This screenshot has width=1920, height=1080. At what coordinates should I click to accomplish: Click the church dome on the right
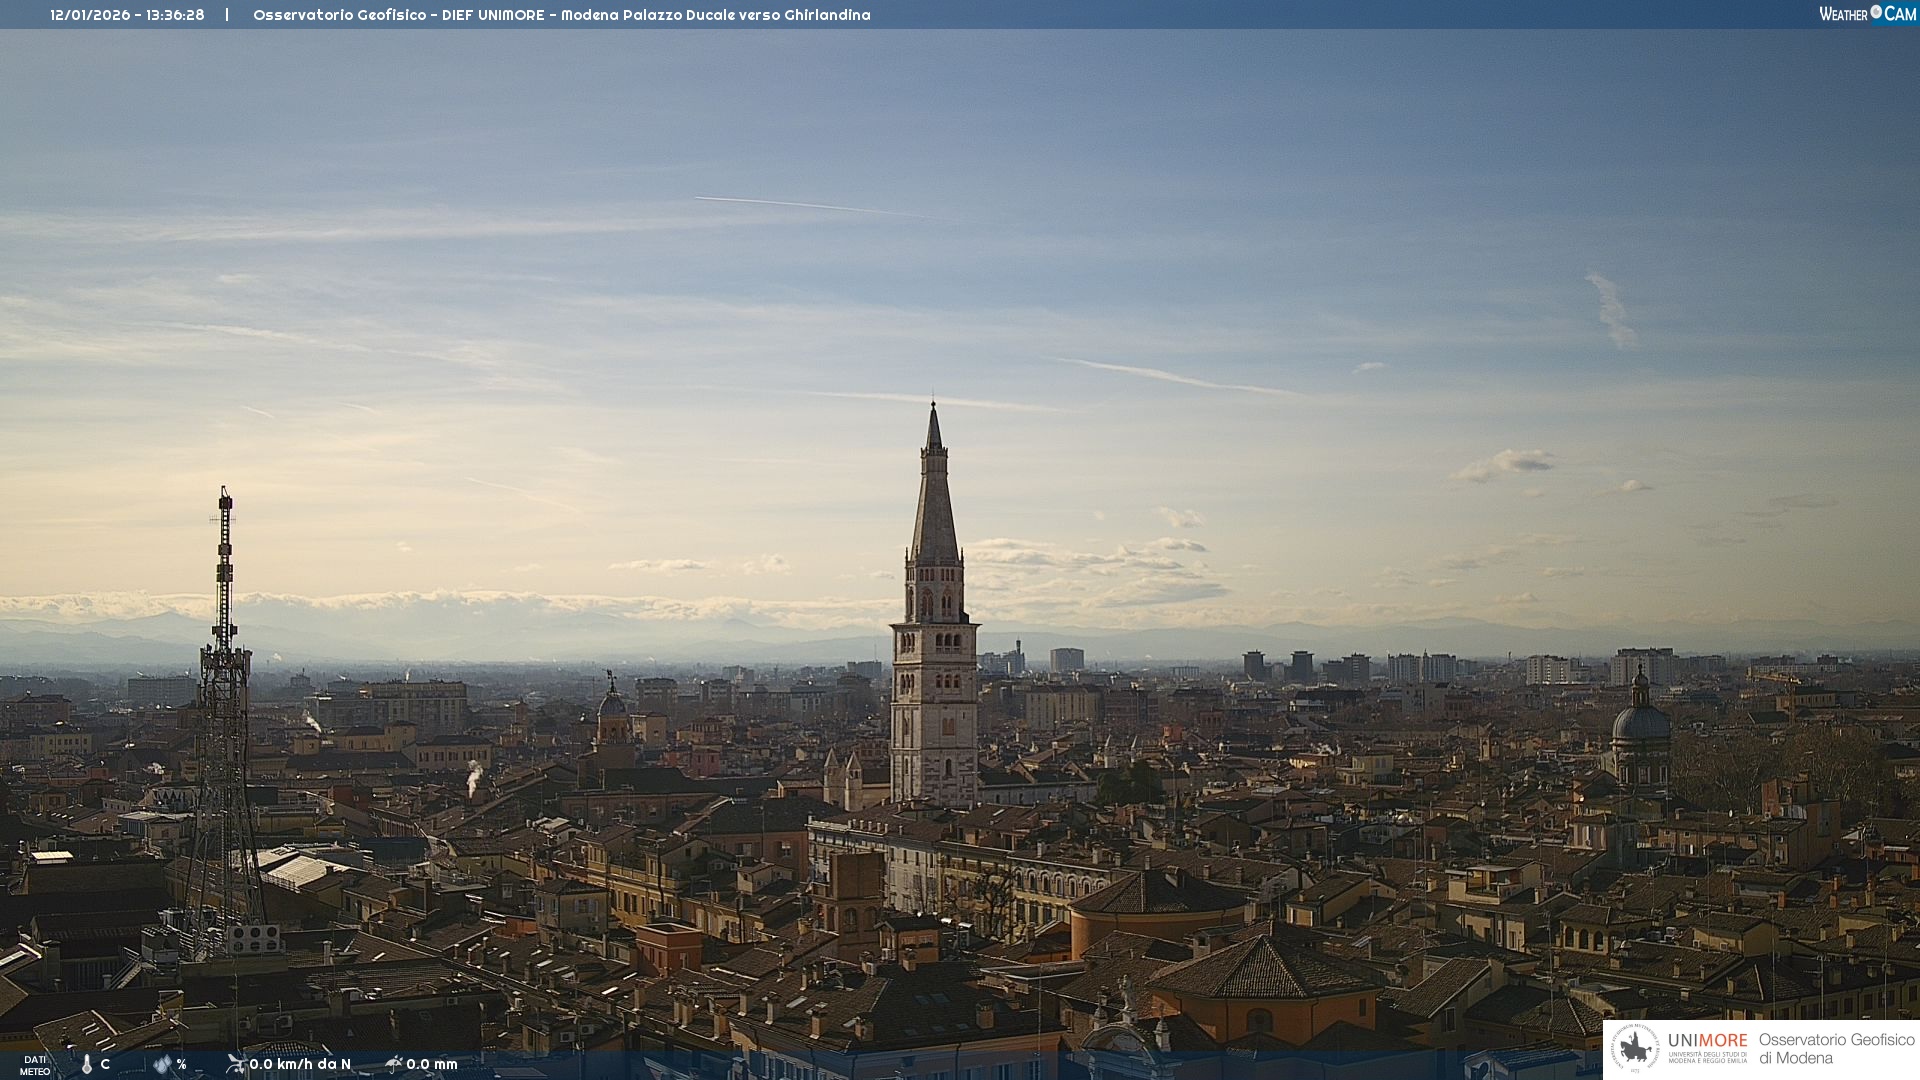pyautogui.click(x=1641, y=720)
